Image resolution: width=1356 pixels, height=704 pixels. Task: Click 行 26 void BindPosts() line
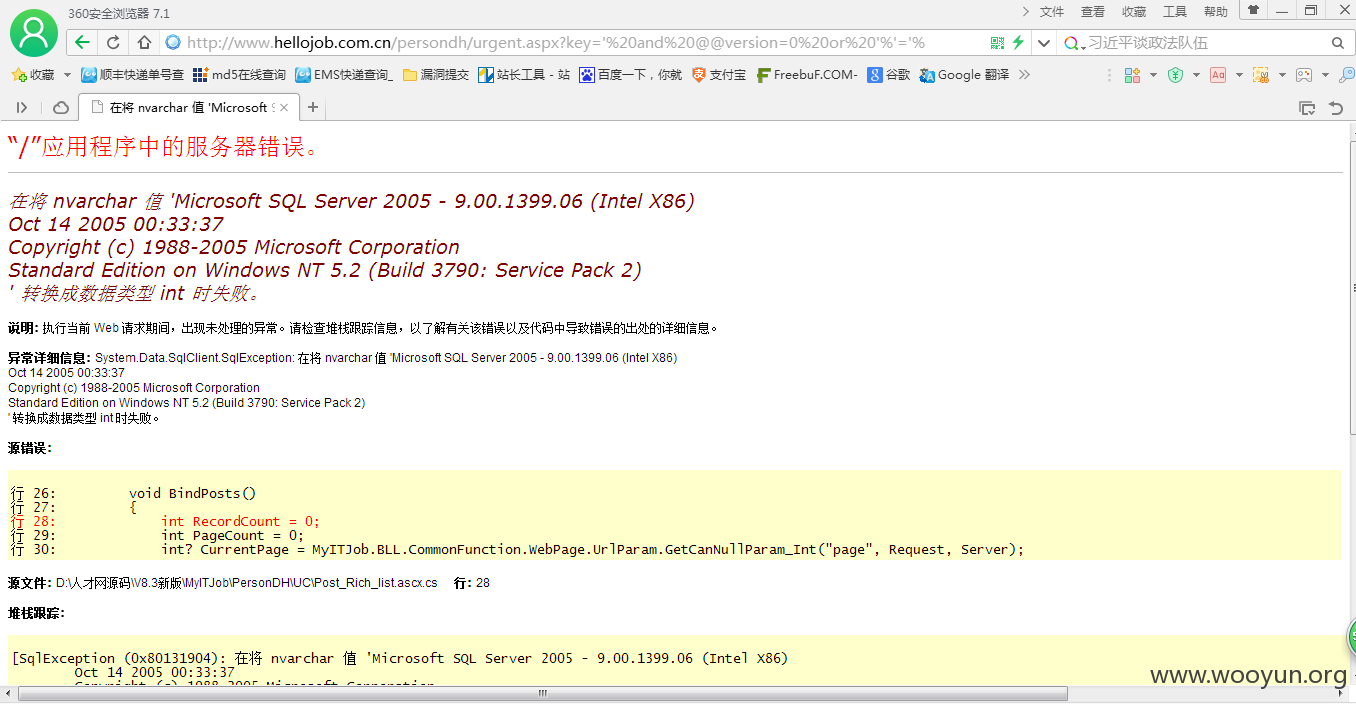click(x=134, y=493)
